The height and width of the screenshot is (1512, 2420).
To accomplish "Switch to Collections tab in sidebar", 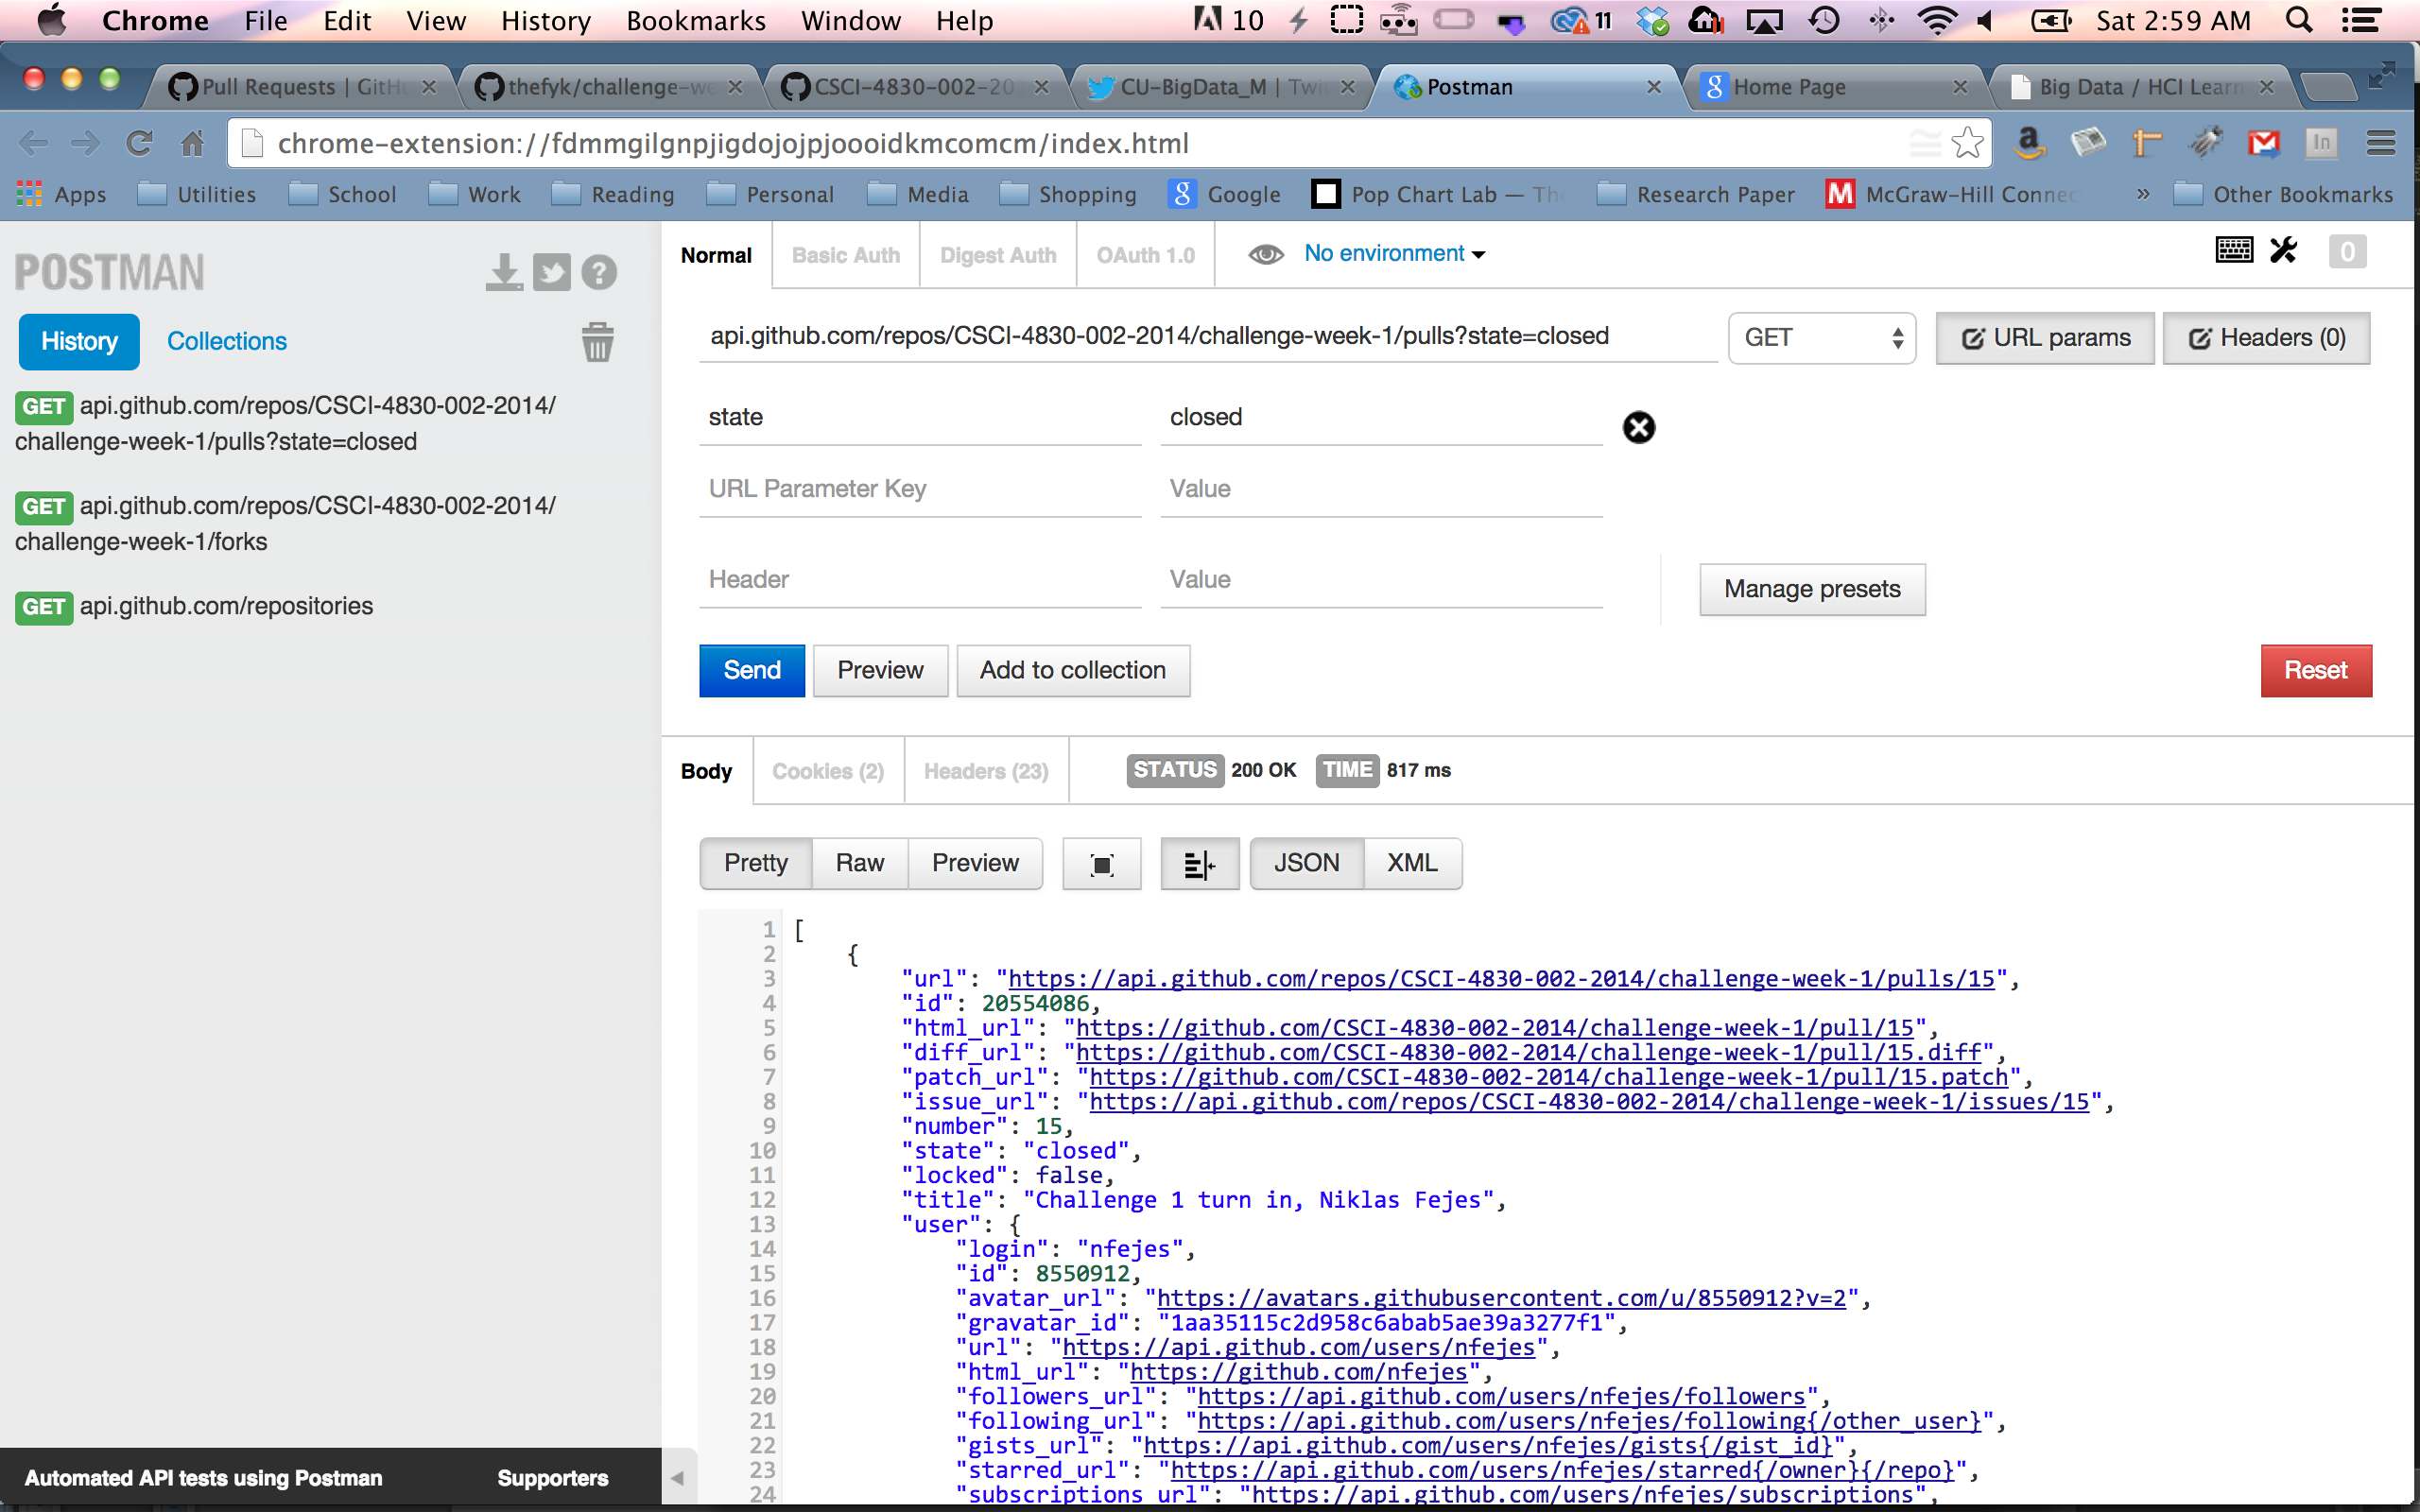I will tap(227, 341).
